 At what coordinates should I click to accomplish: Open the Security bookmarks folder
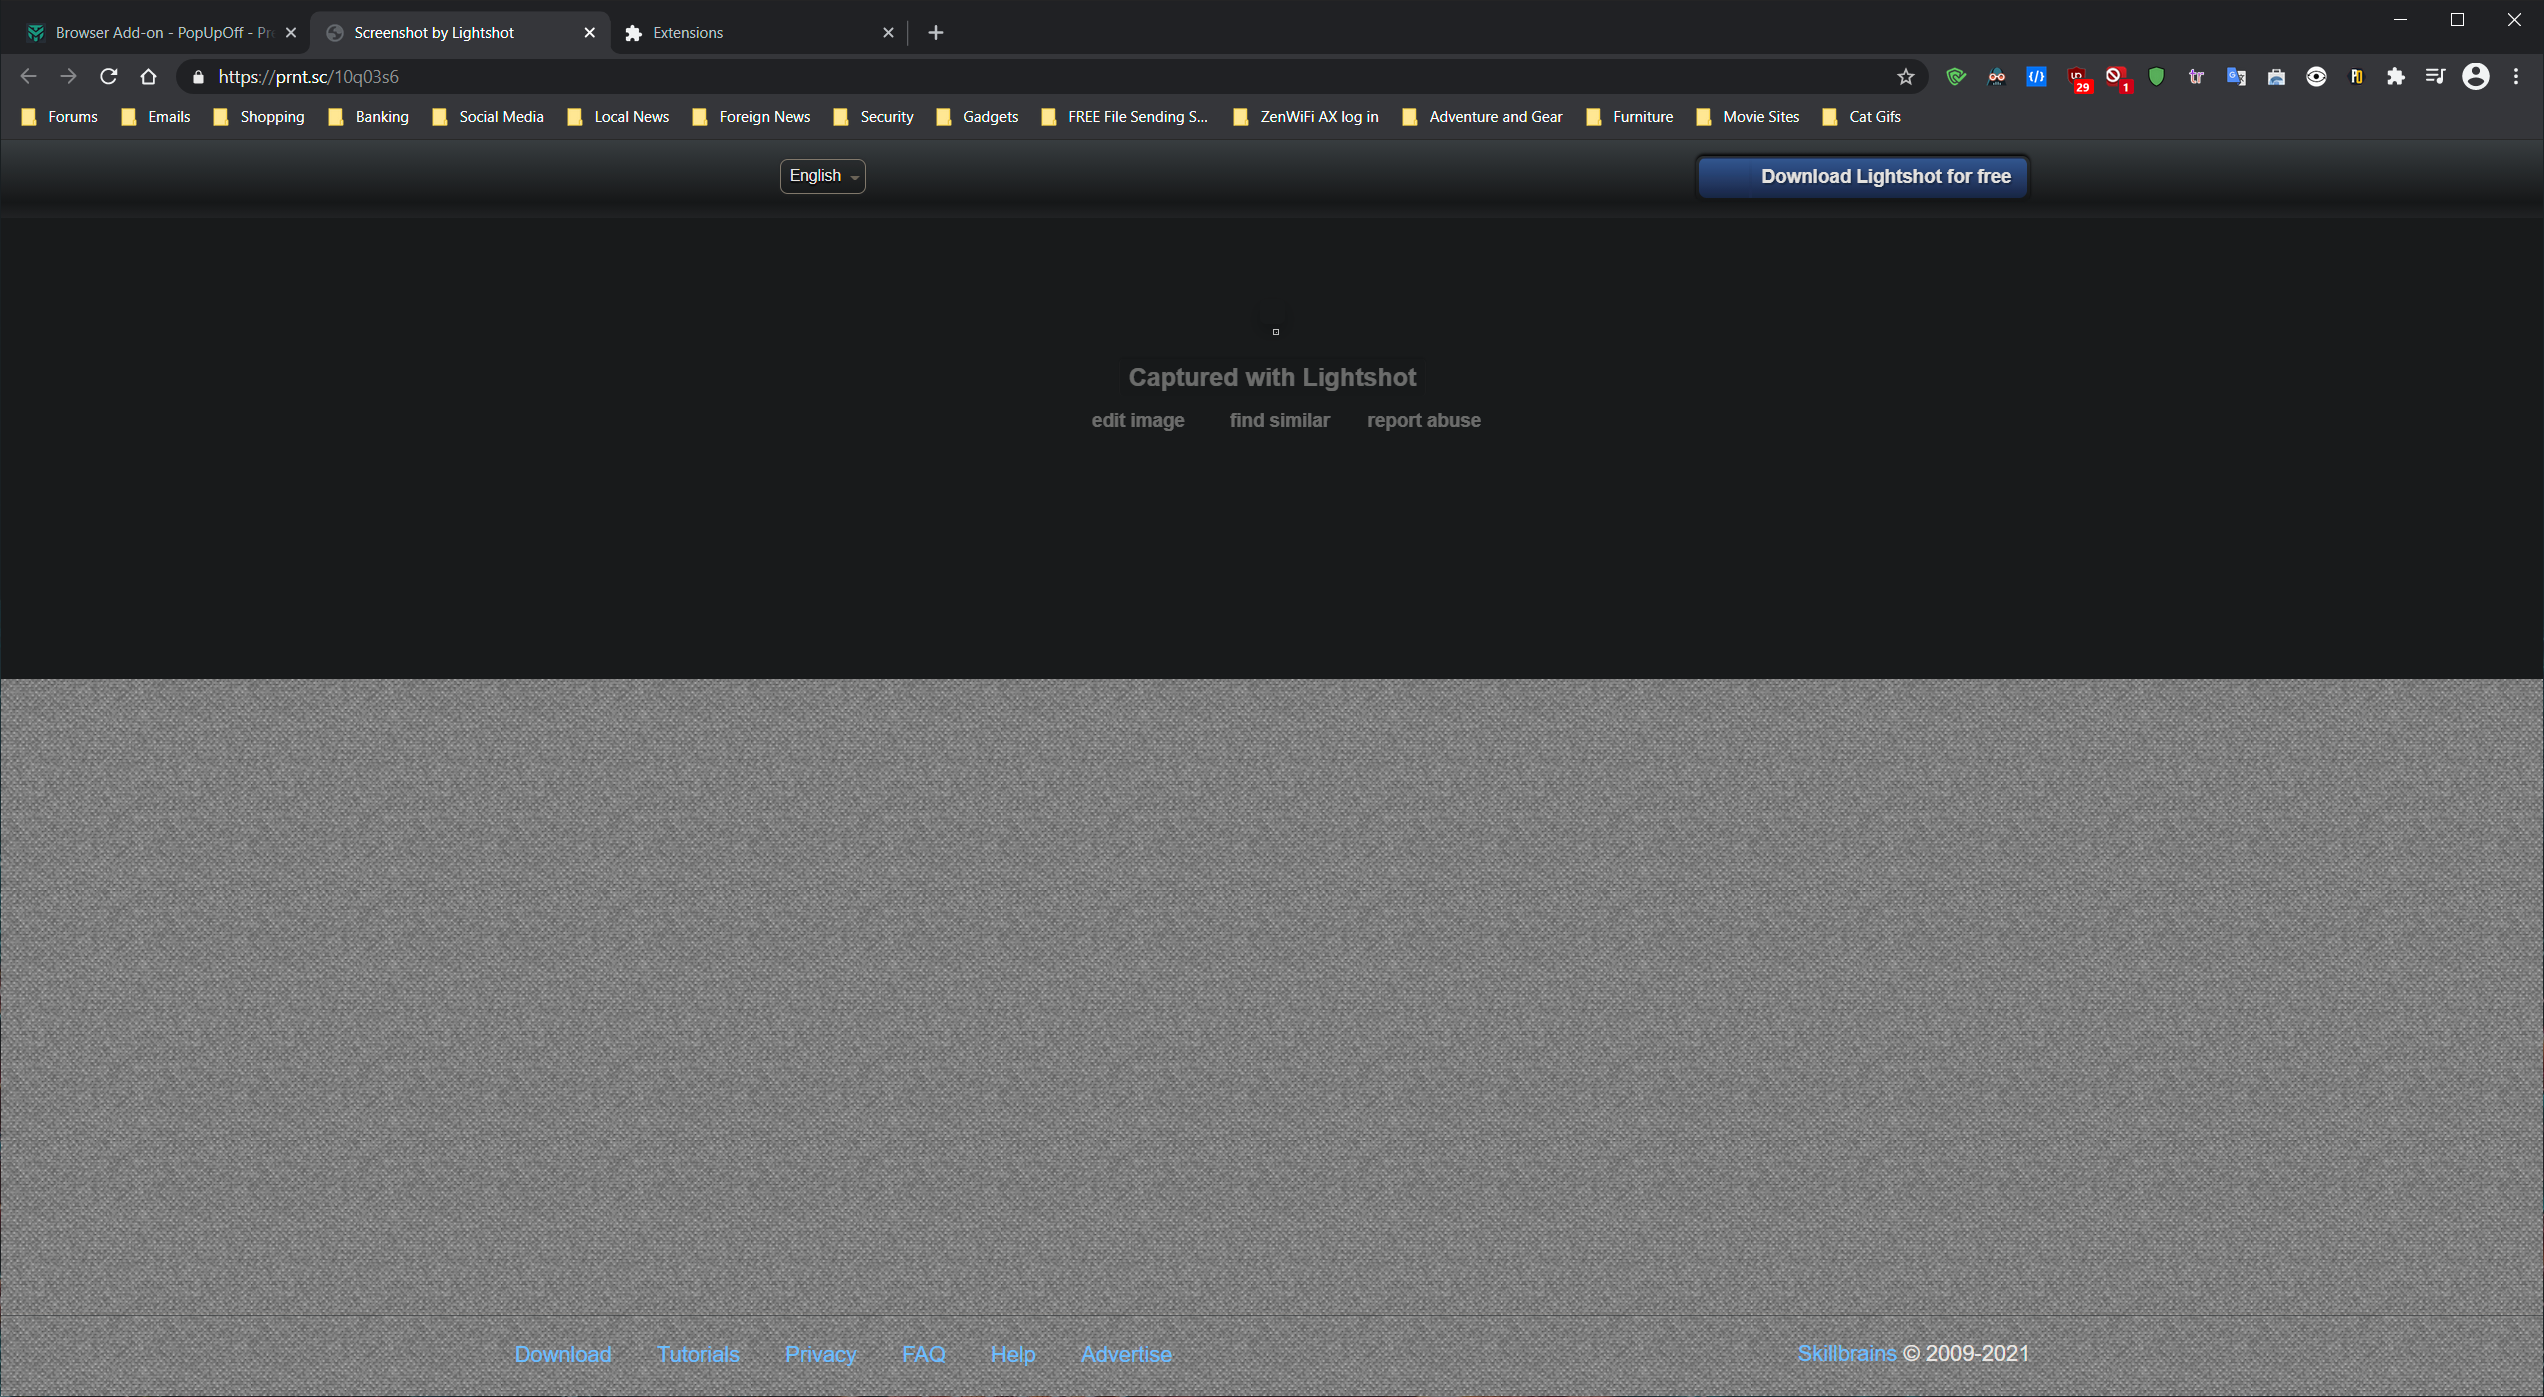(874, 117)
